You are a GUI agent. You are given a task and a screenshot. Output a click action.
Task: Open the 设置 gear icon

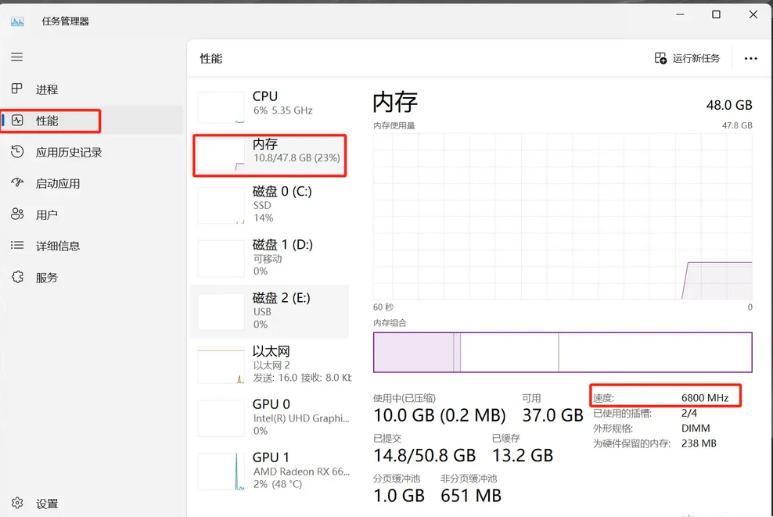pos(17,503)
